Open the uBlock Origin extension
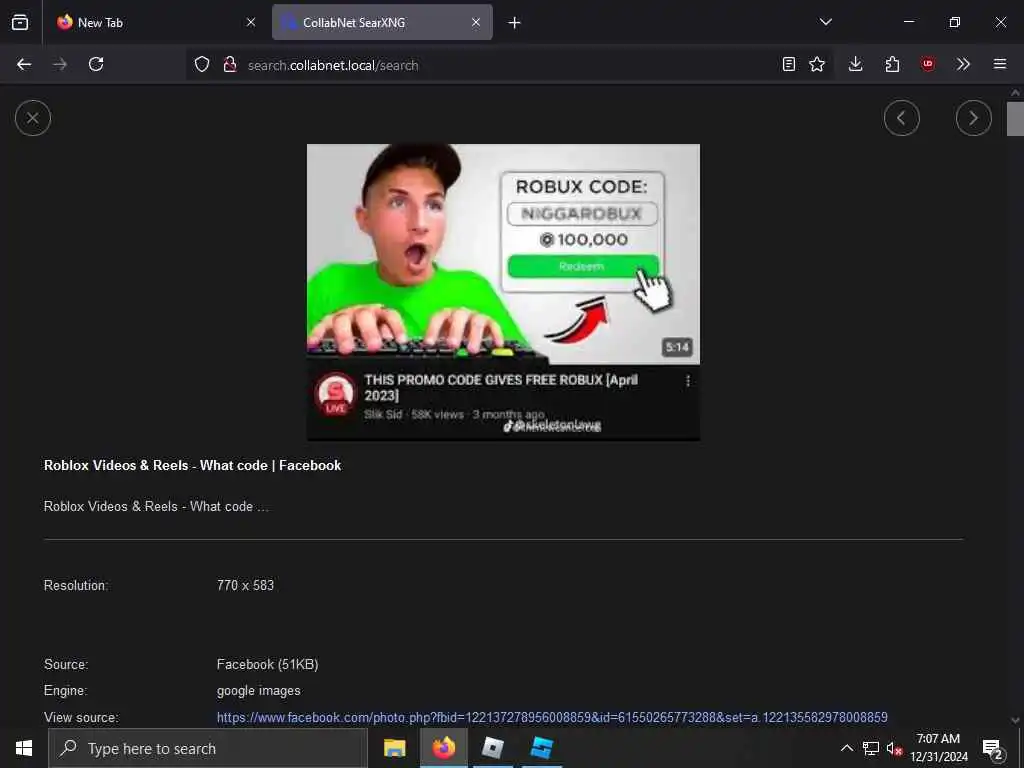The image size is (1024, 768). (928, 64)
